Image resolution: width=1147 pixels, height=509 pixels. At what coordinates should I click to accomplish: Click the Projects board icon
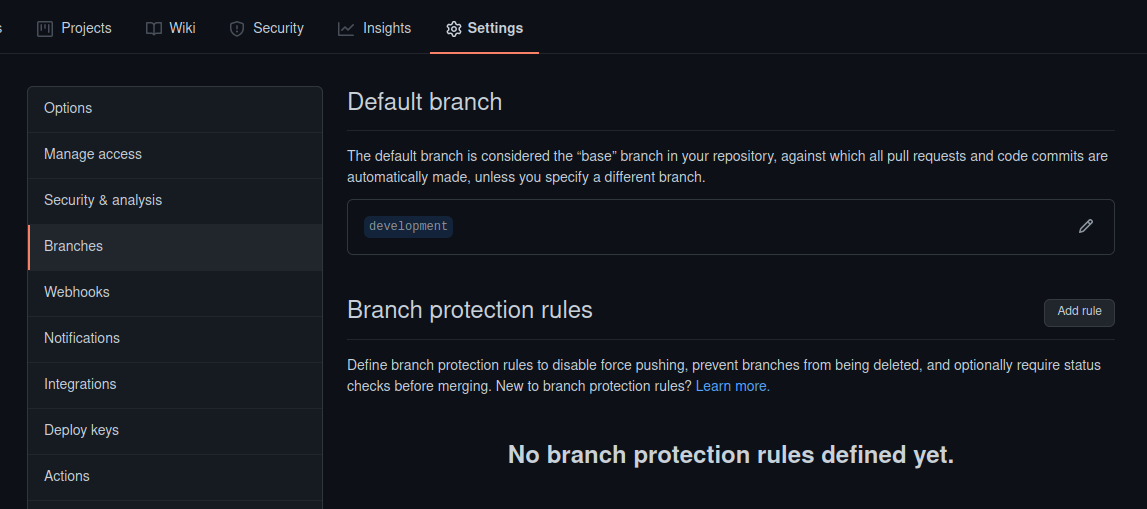45,29
